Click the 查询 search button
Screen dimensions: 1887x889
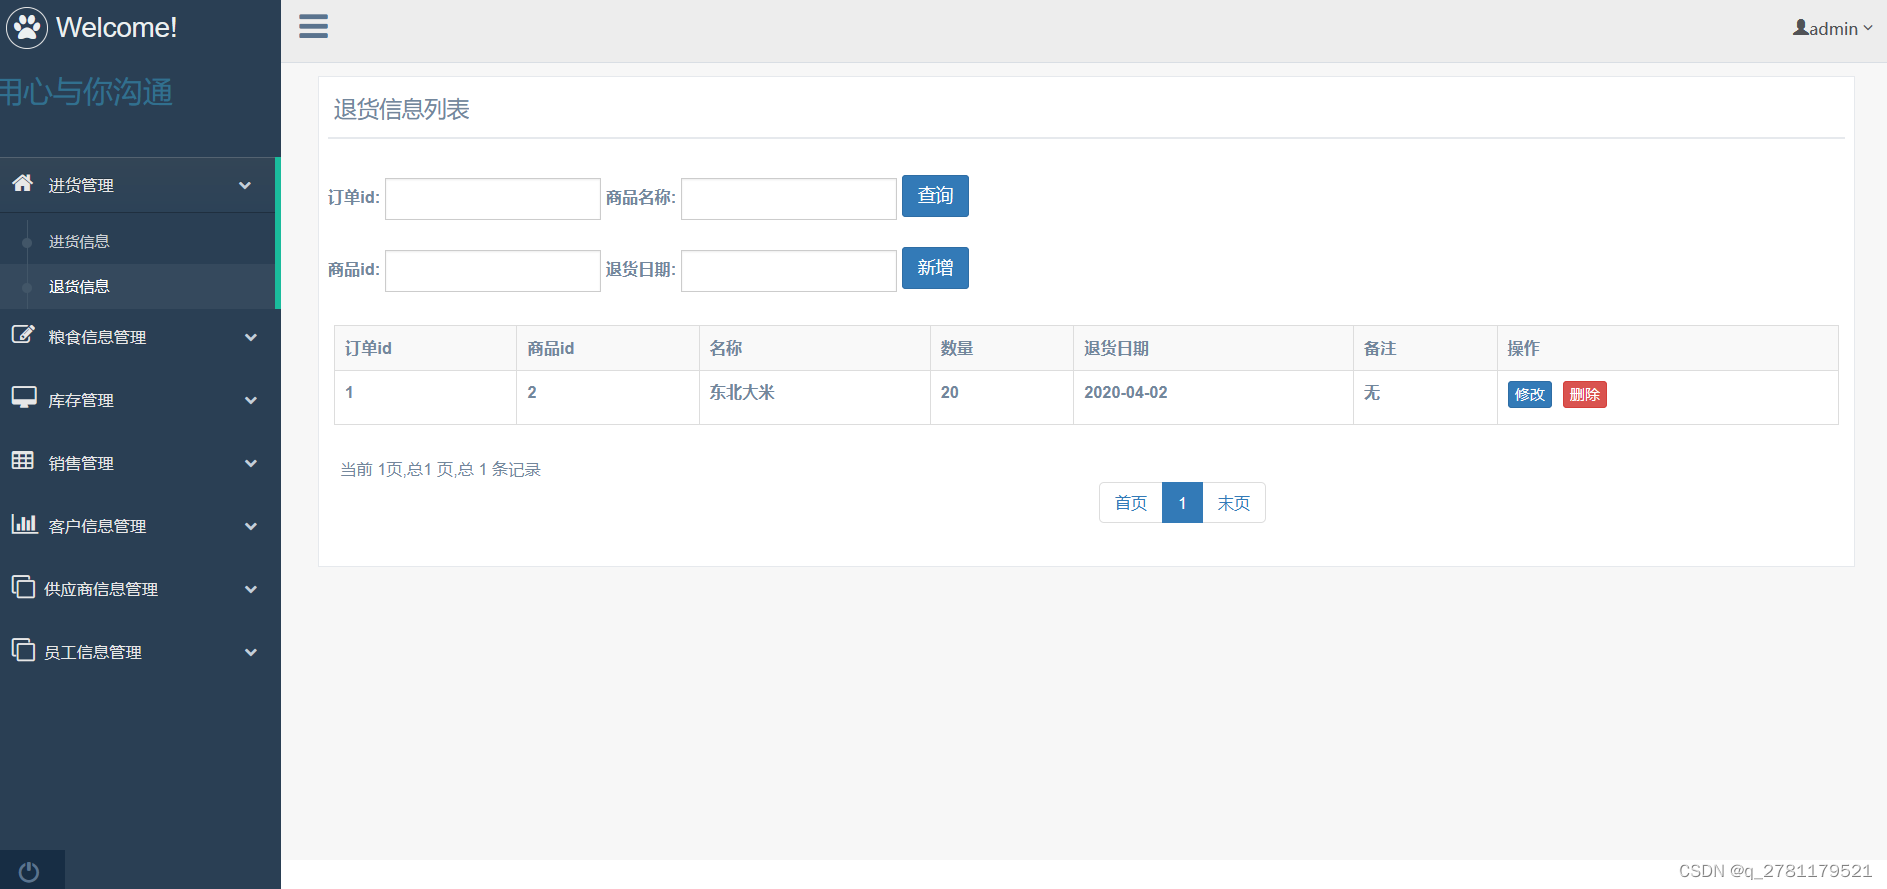click(x=935, y=196)
